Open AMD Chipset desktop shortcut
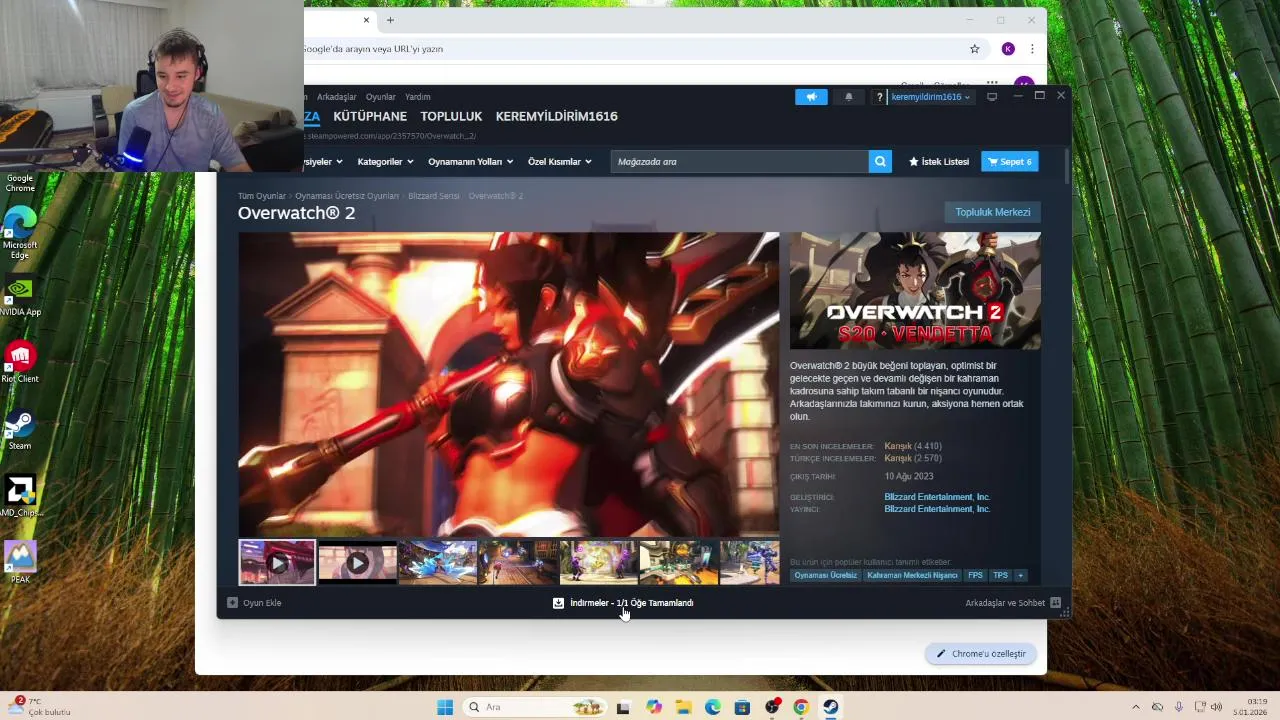The height and width of the screenshot is (720, 1280). [x=20, y=497]
